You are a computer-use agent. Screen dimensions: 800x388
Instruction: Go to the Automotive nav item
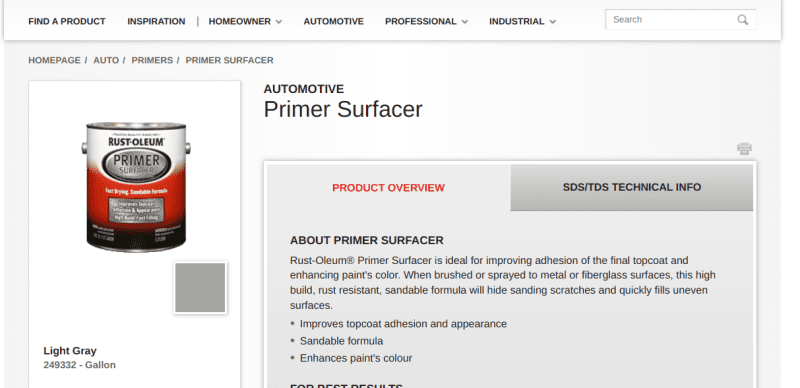tap(334, 21)
